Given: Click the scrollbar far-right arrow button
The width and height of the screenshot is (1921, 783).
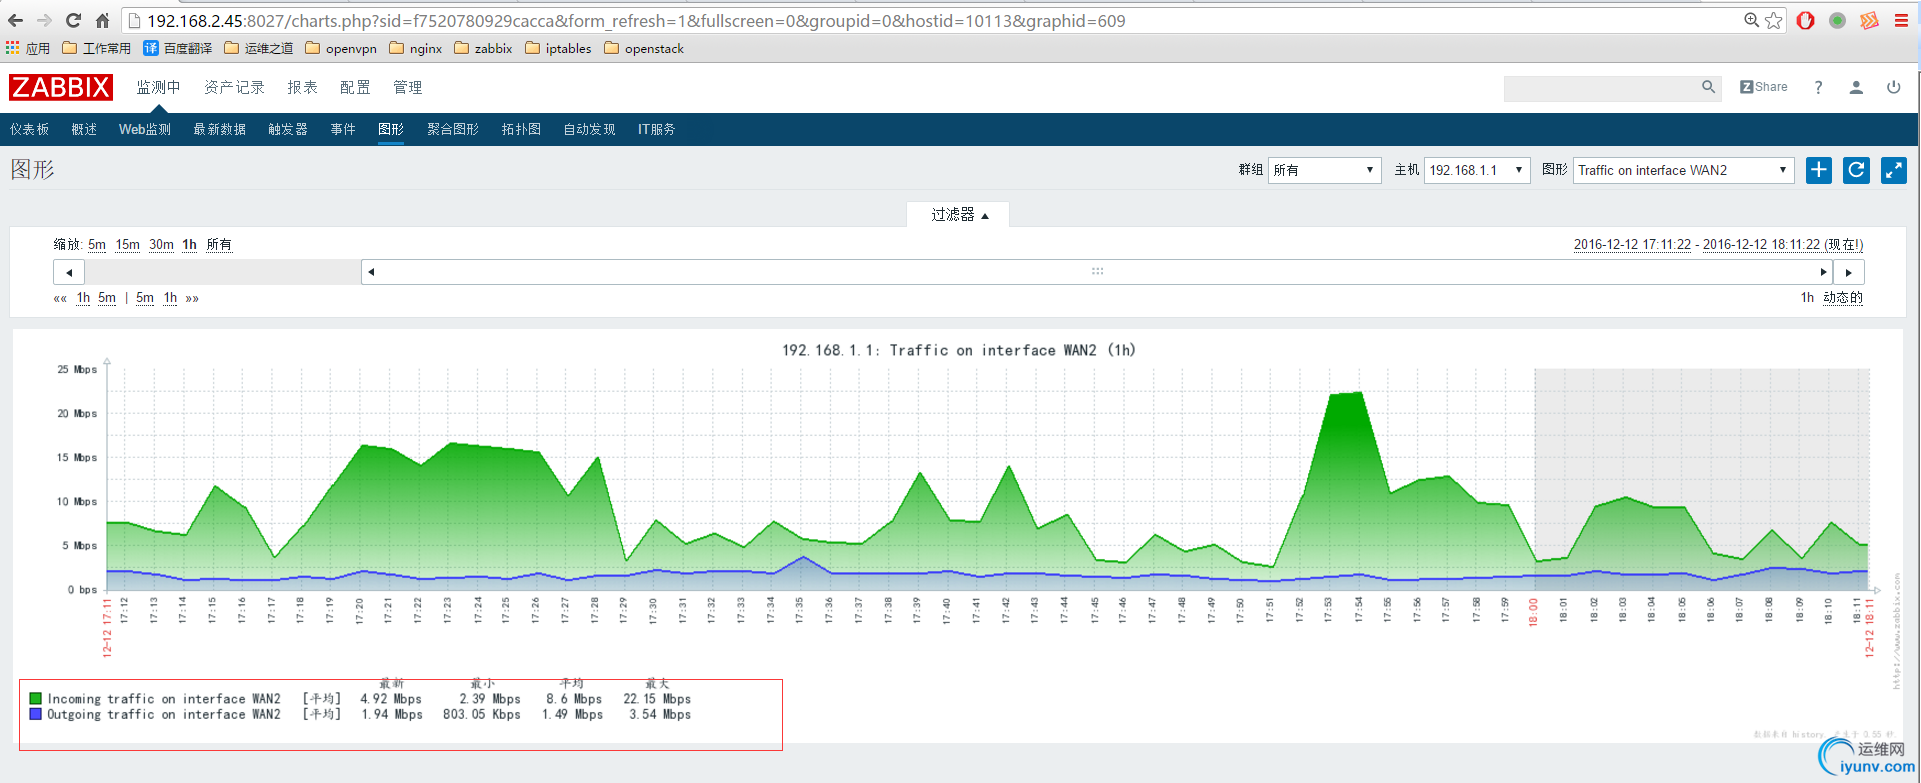Looking at the screenshot, I should coord(1849,272).
